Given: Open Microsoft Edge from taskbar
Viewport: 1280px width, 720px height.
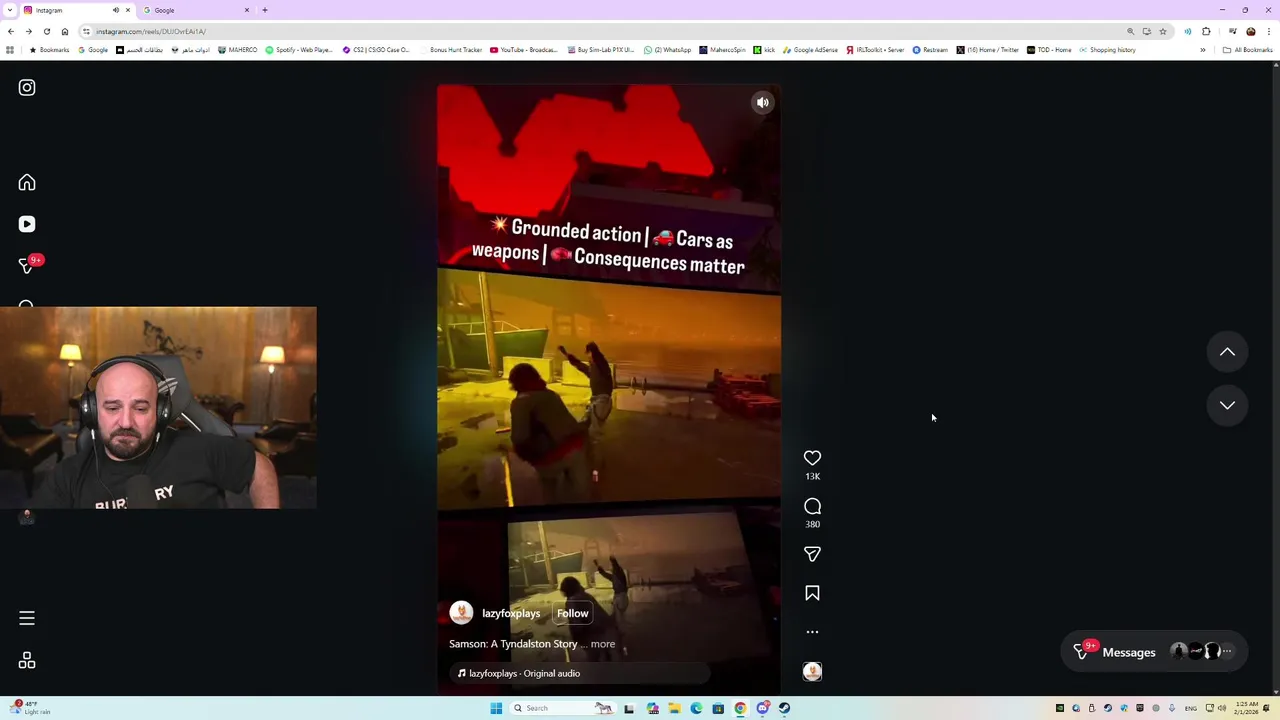Looking at the screenshot, I should [696, 708].
